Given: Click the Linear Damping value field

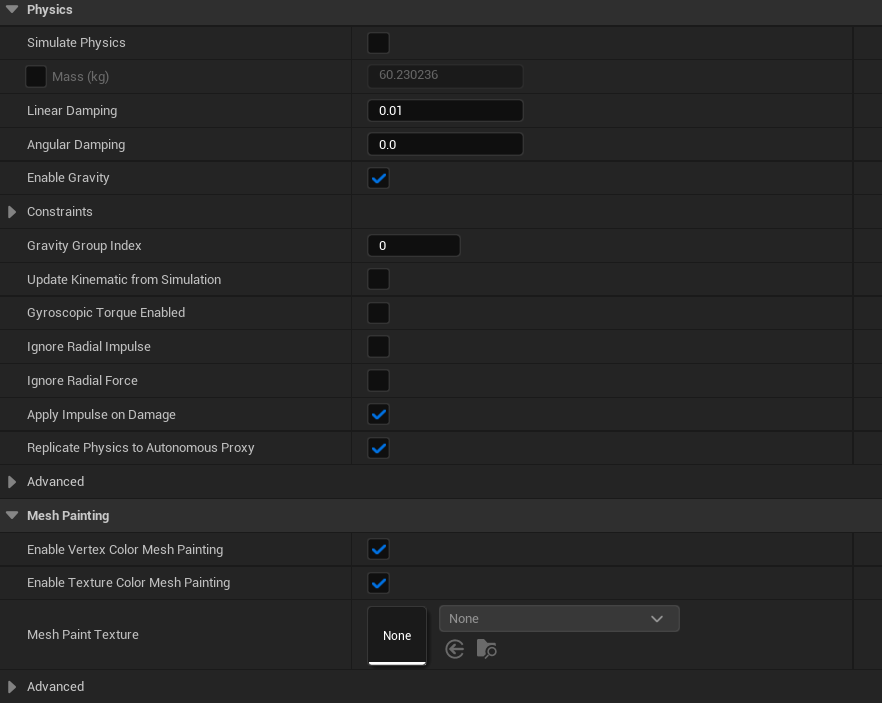Looking at the screenshot, I should coord(445,110).
